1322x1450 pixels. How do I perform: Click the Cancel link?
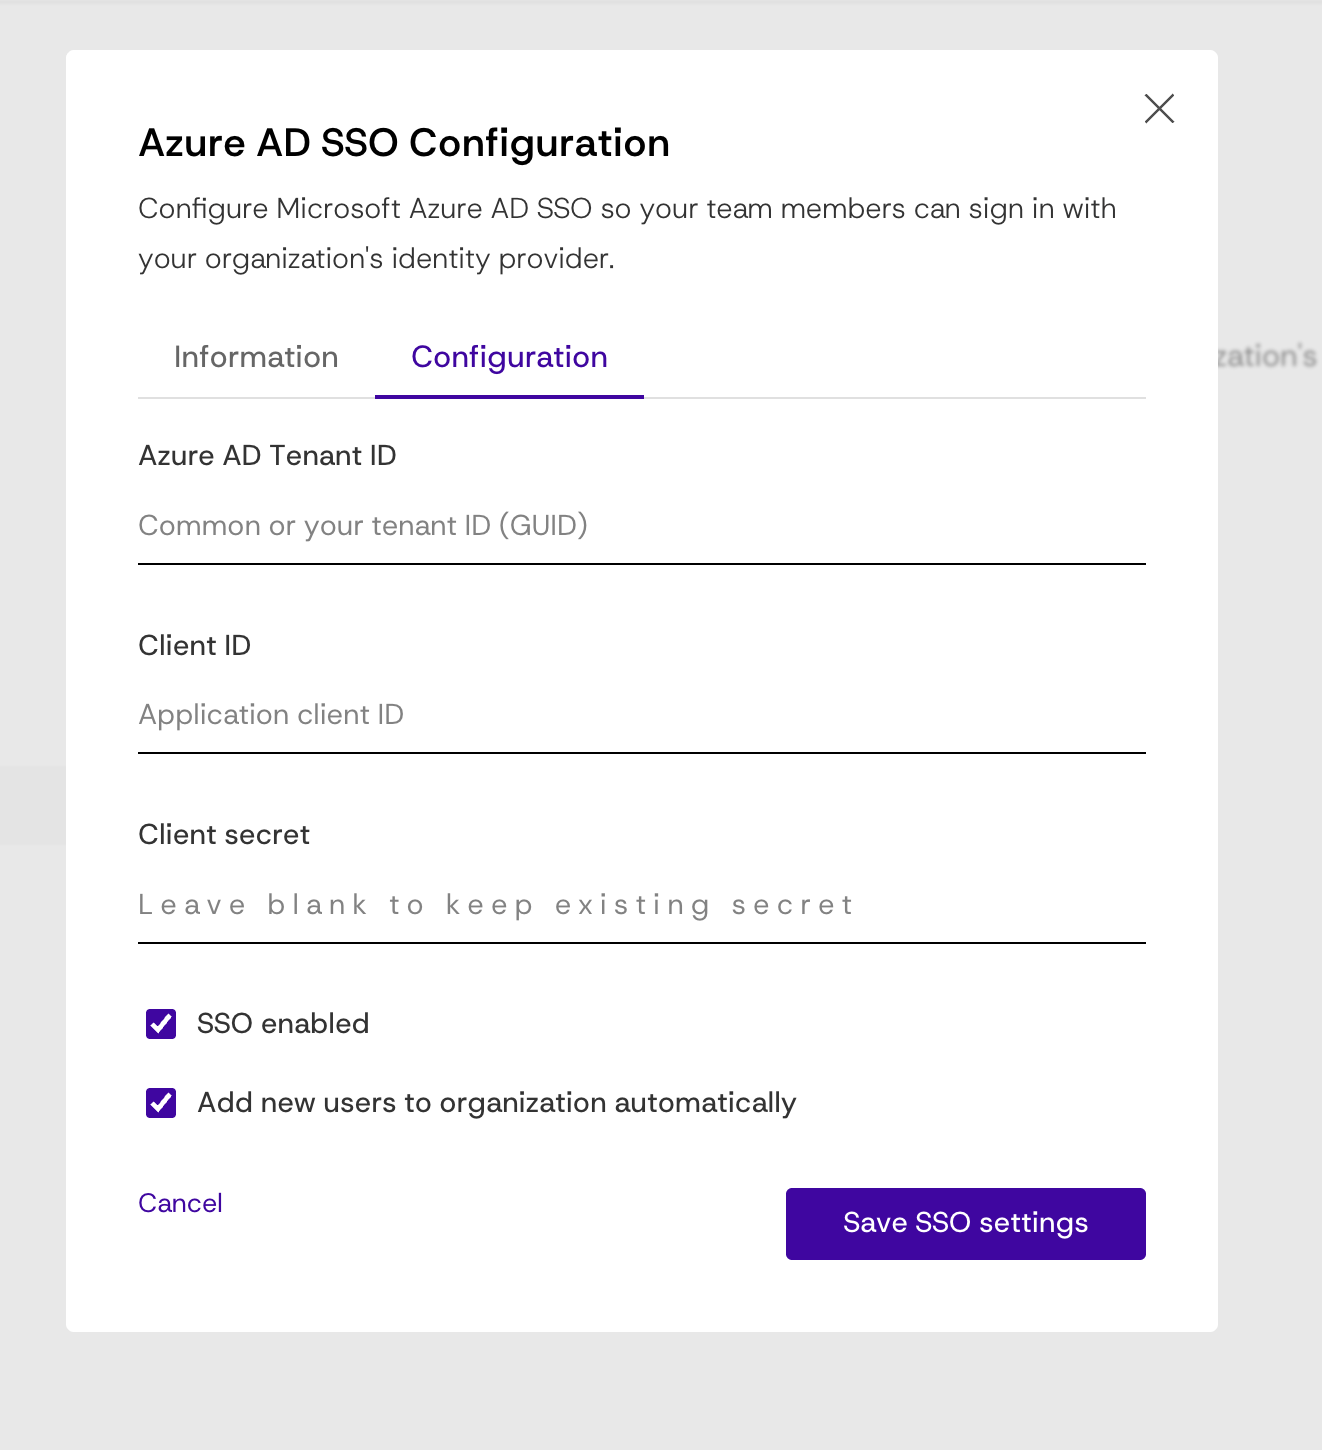coord(180,1203)
